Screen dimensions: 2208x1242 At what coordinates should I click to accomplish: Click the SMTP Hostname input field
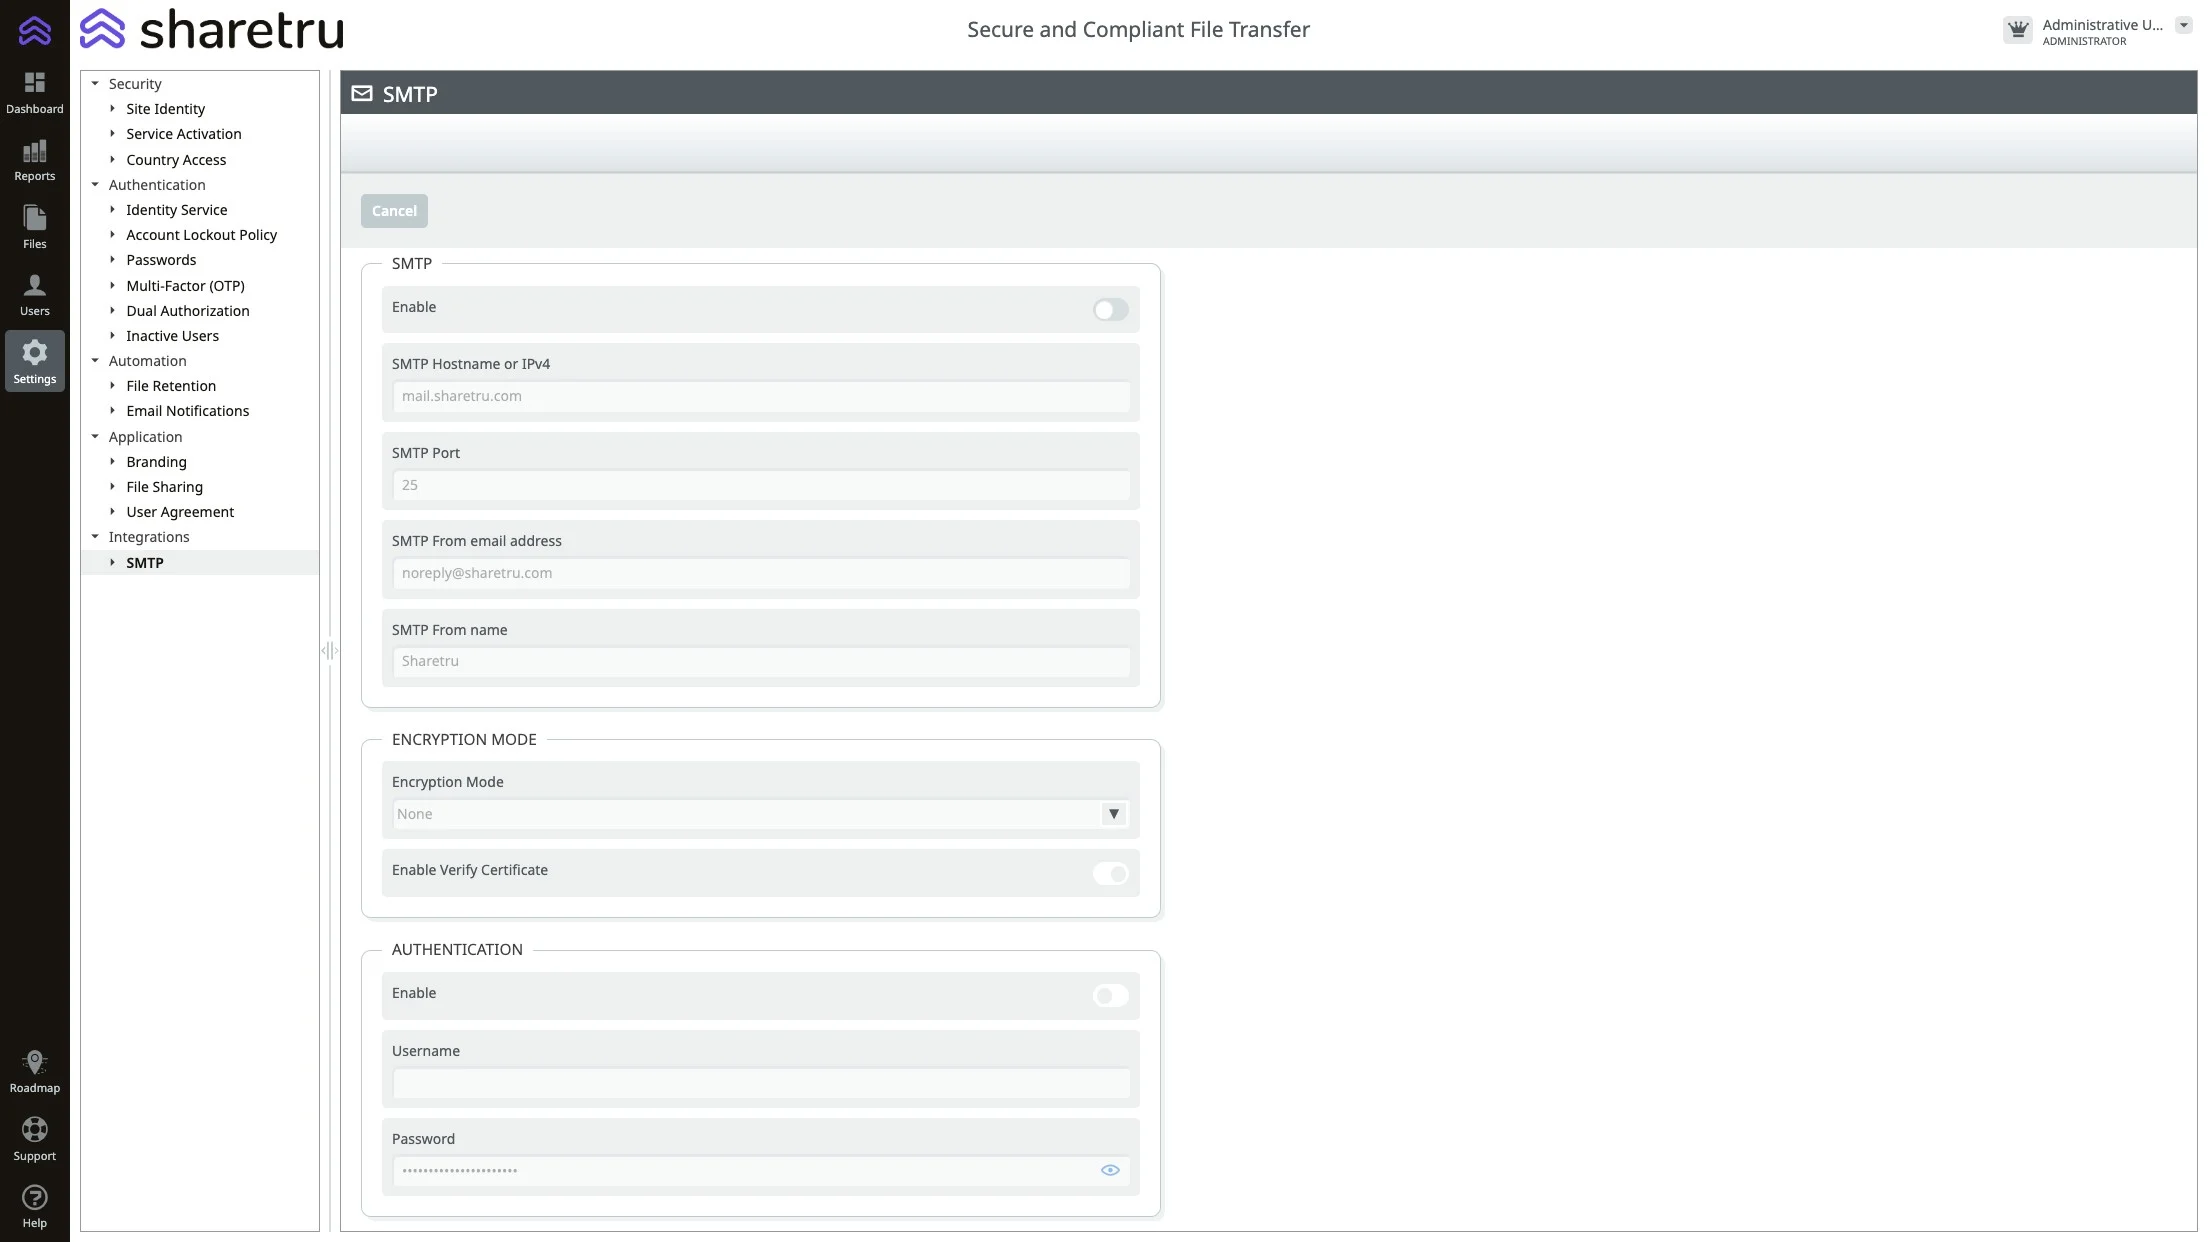click(760, 396)
